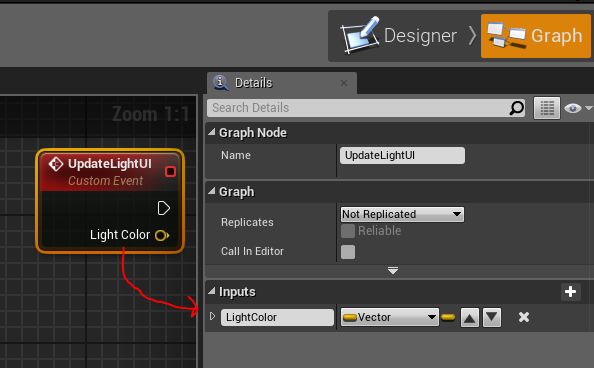594x368 pixels.
Task: Click the Replicates property label
Action: (x=247, y=222)
